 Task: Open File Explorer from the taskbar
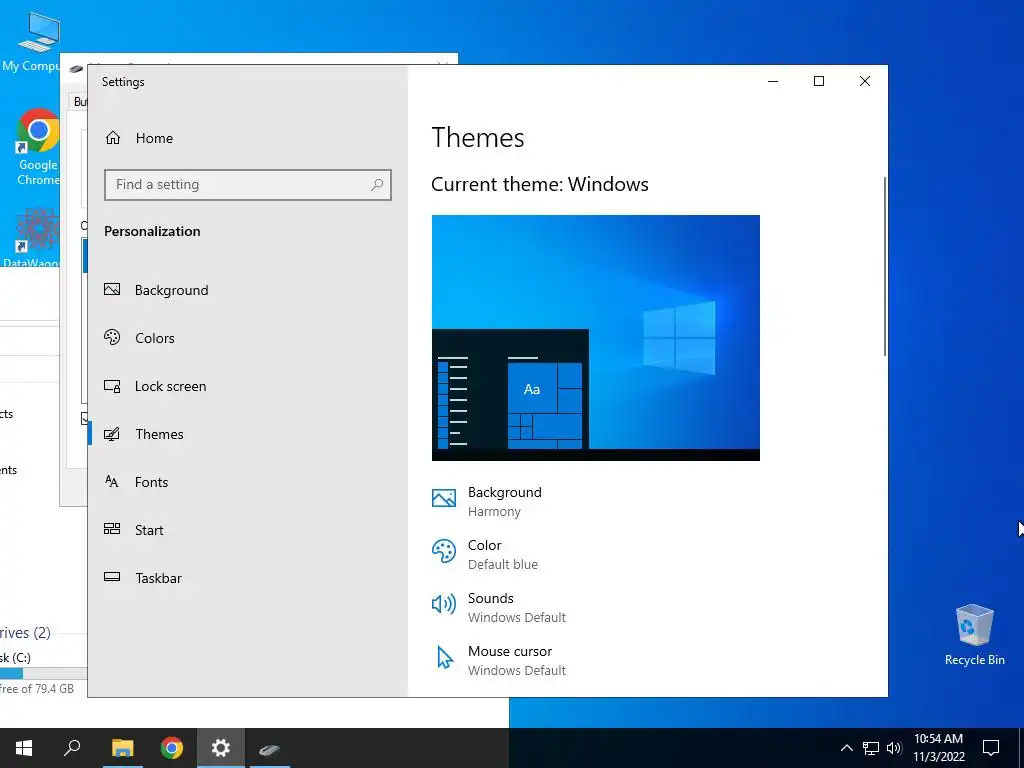[122, 748]
